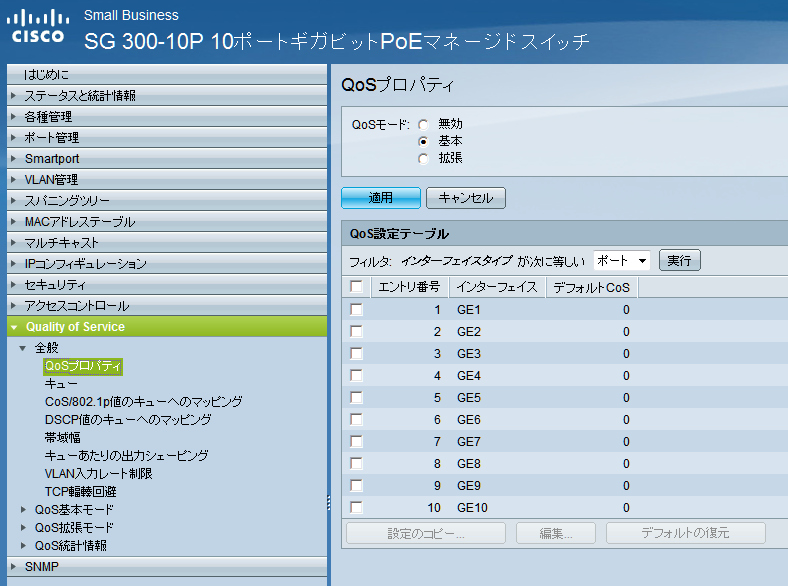
Task: Check the box for the GE5 row
Action: (x=356, y=398)
